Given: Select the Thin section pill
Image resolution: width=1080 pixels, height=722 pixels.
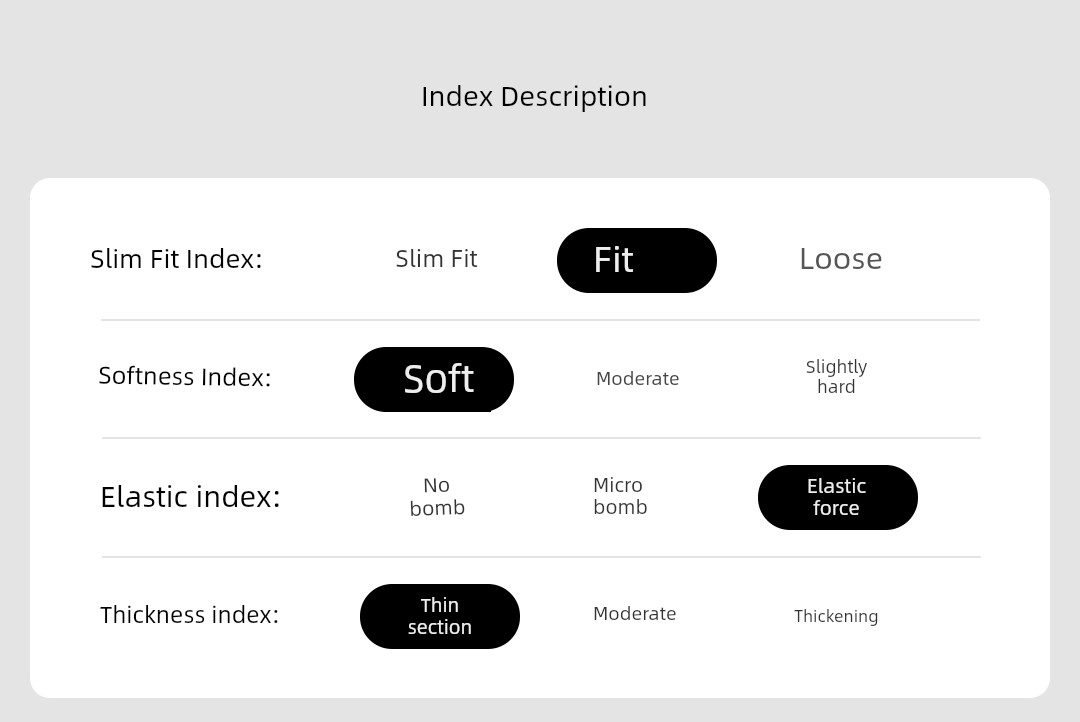Looking at the screenshot, I should pos(439,617).
